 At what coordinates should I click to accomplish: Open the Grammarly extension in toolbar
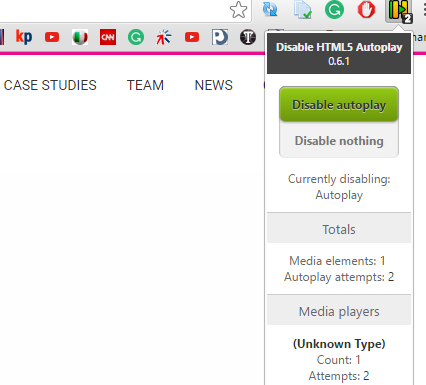coord(334,9)
